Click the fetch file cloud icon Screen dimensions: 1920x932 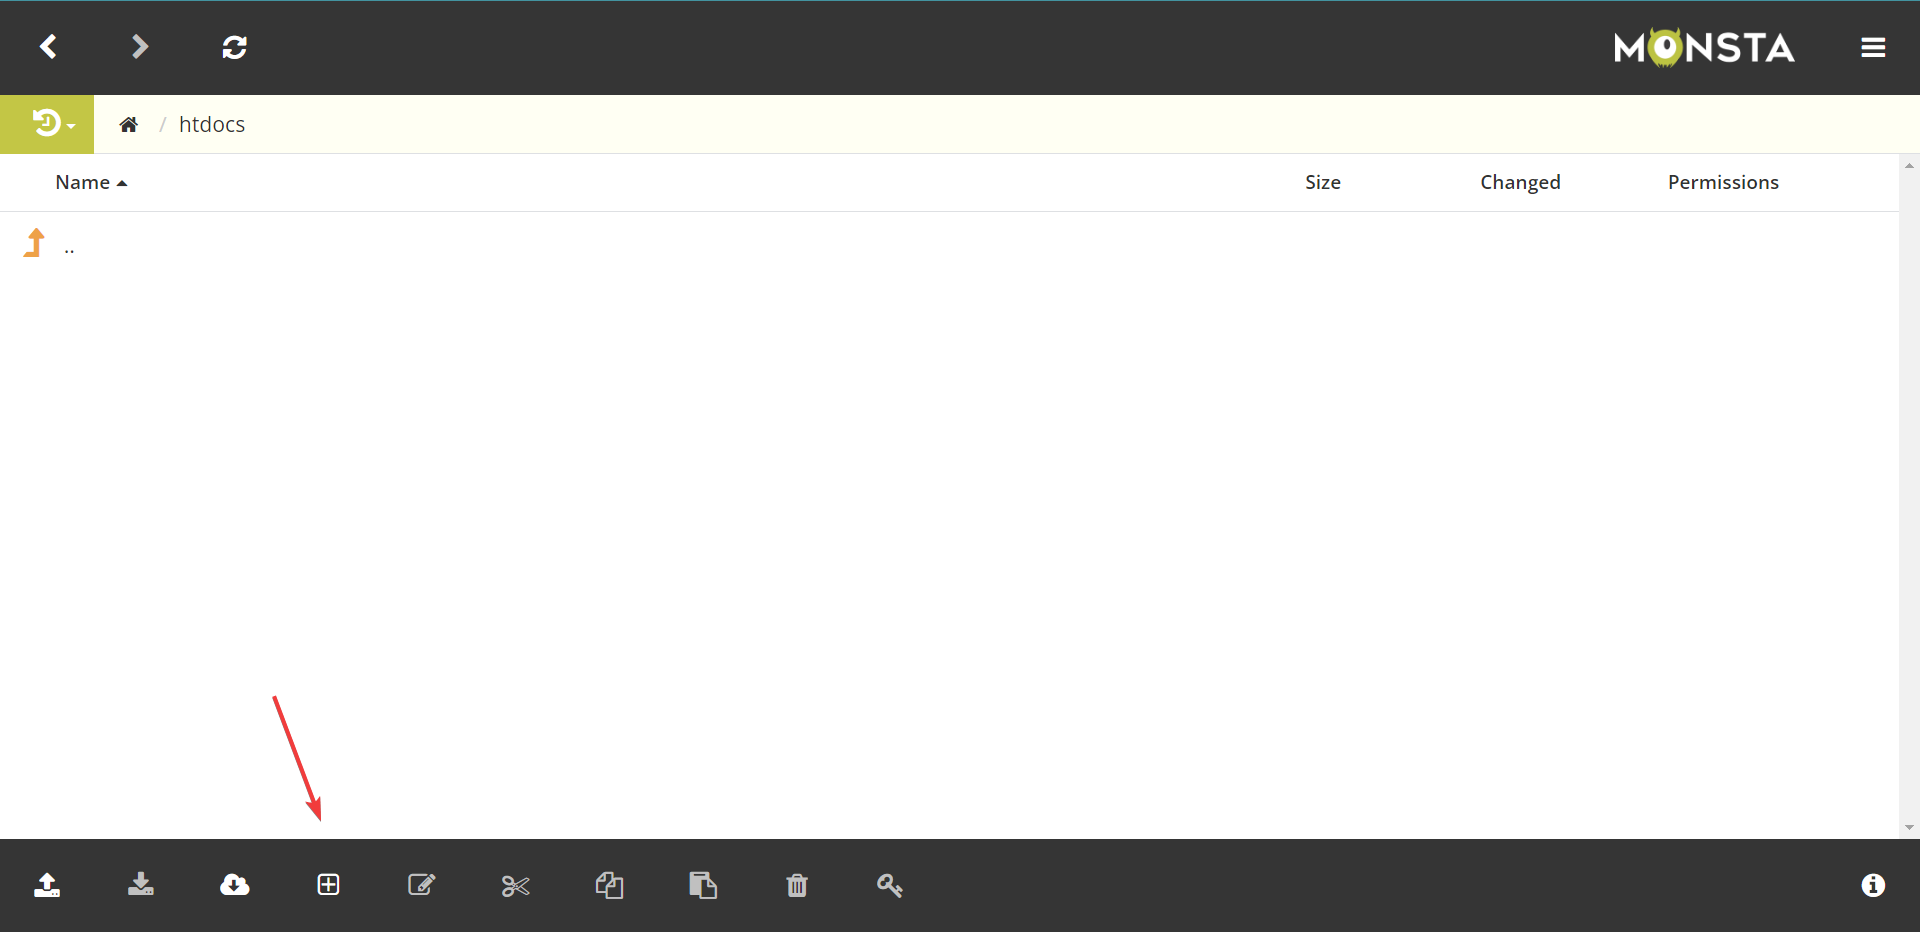[235, 885]
